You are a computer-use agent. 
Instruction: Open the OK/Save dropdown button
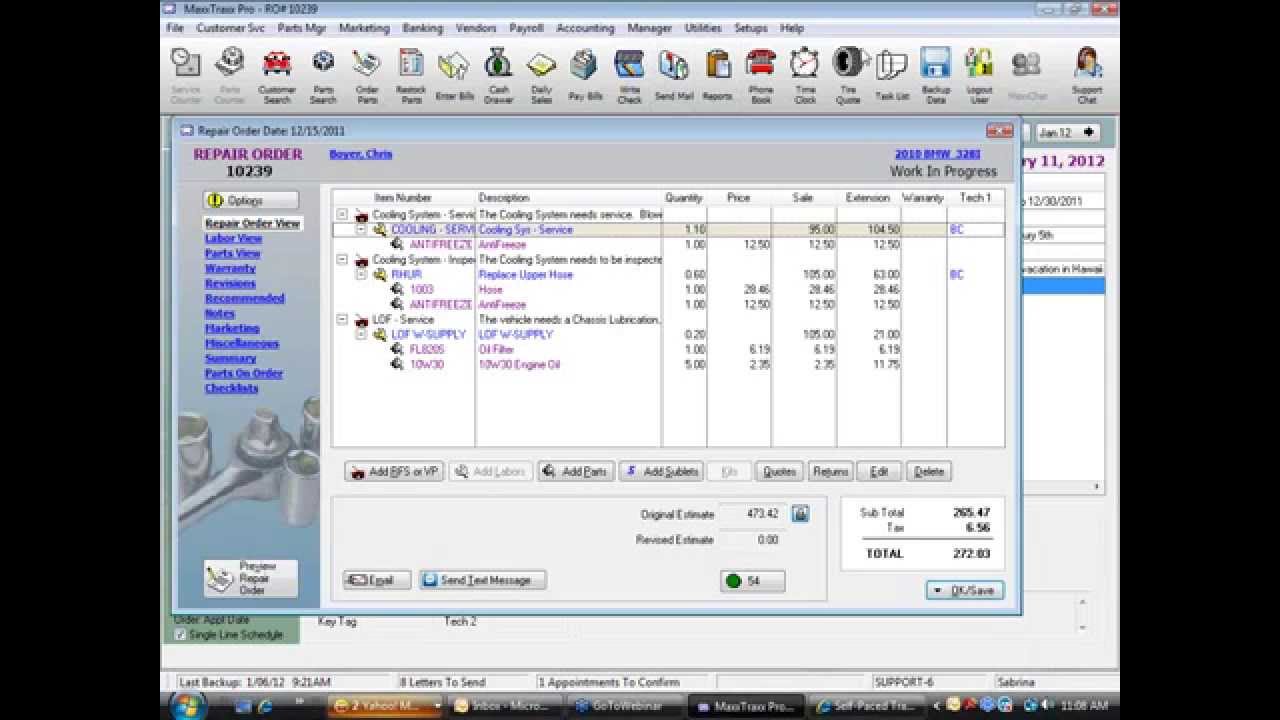(x=965, y=590)
